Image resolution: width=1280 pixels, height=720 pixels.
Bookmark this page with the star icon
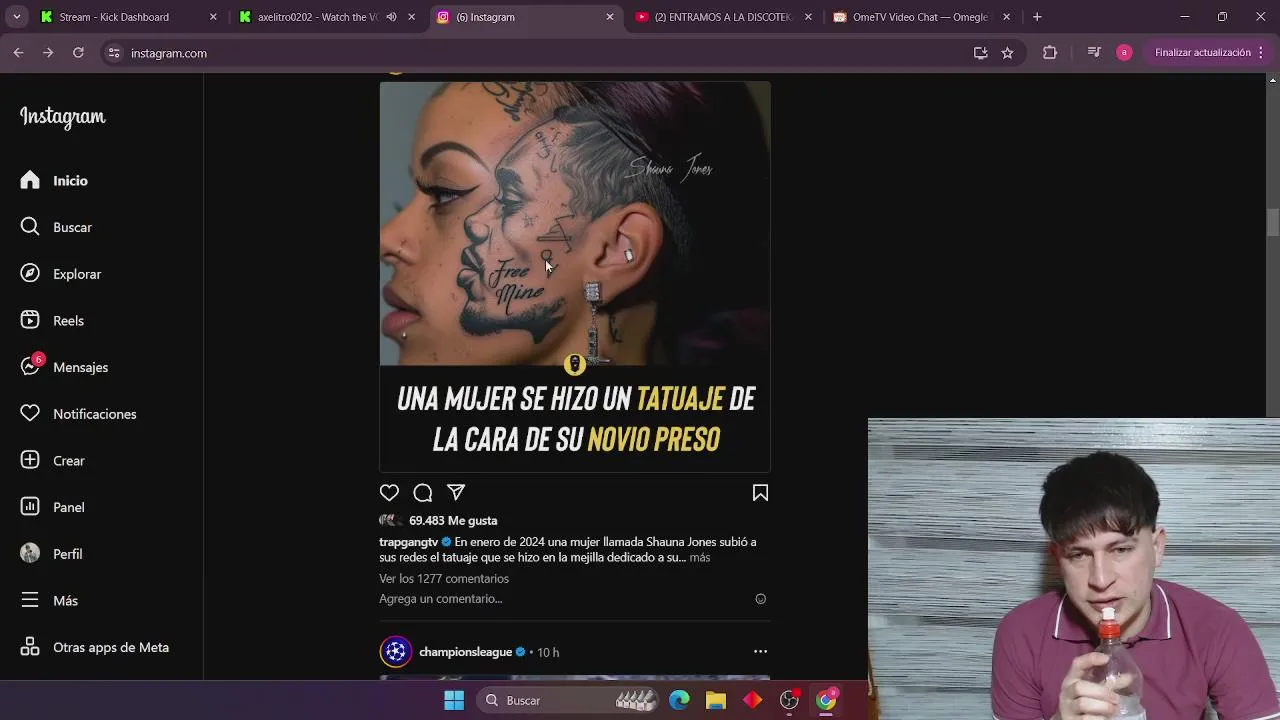pyautogui.click(x=1007, y=53)
